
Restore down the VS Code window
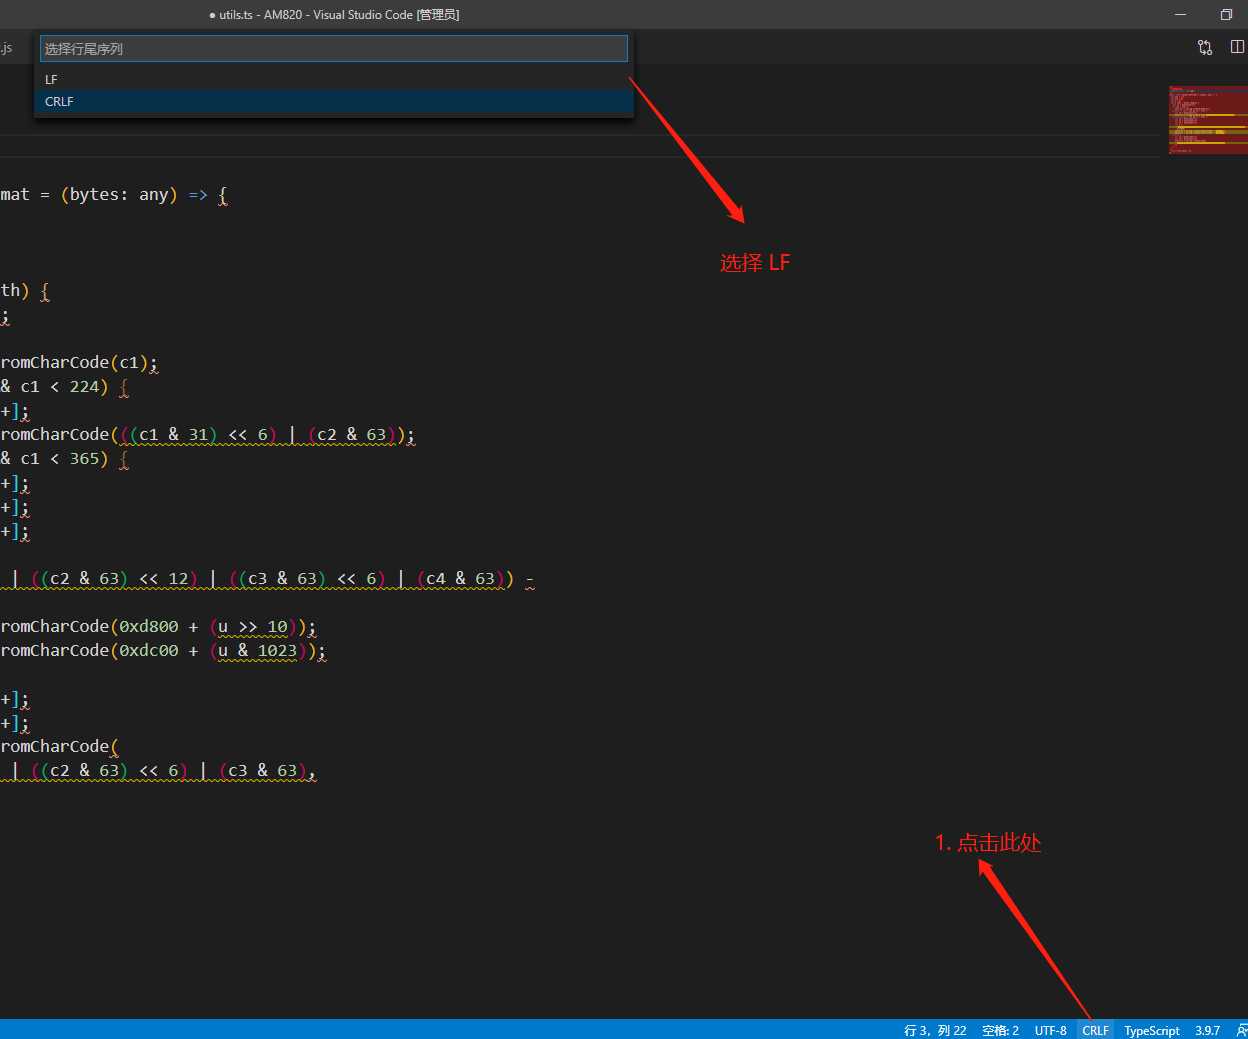pos(1226,14)
